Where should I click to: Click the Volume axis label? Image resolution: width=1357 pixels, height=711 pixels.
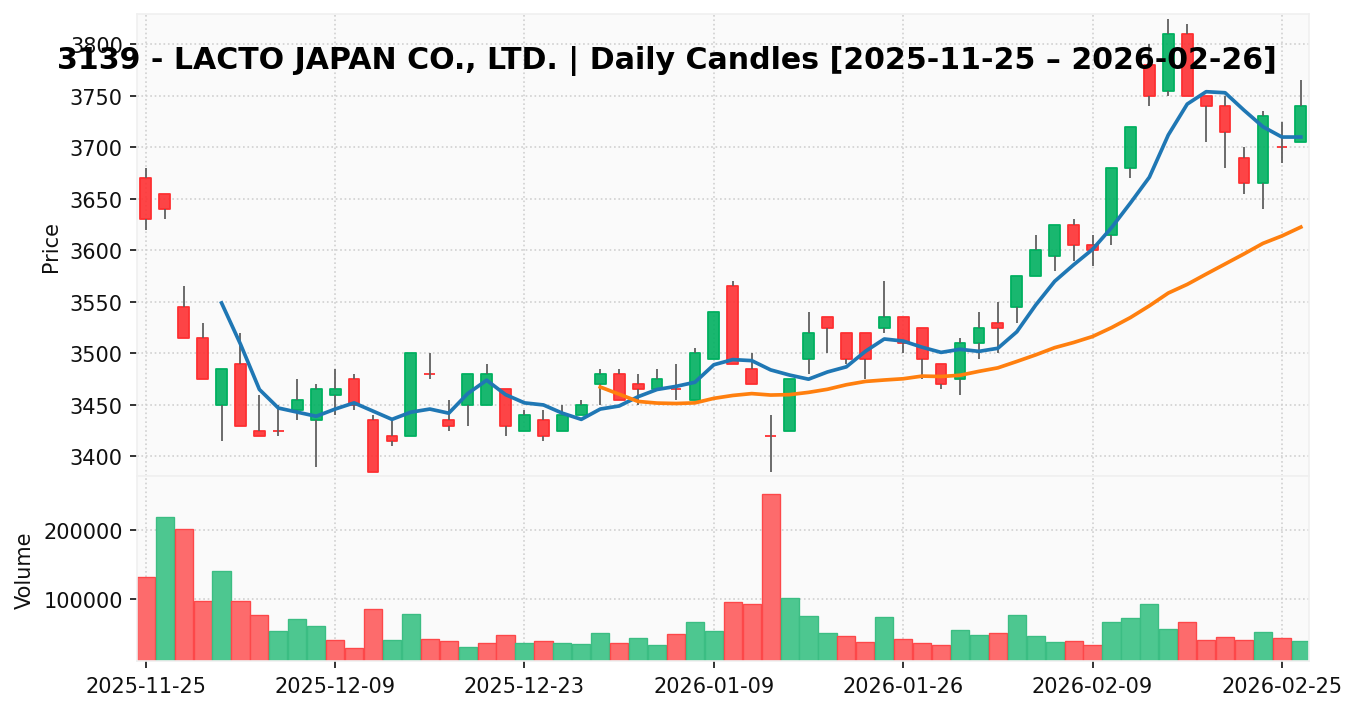coord(24,570)
